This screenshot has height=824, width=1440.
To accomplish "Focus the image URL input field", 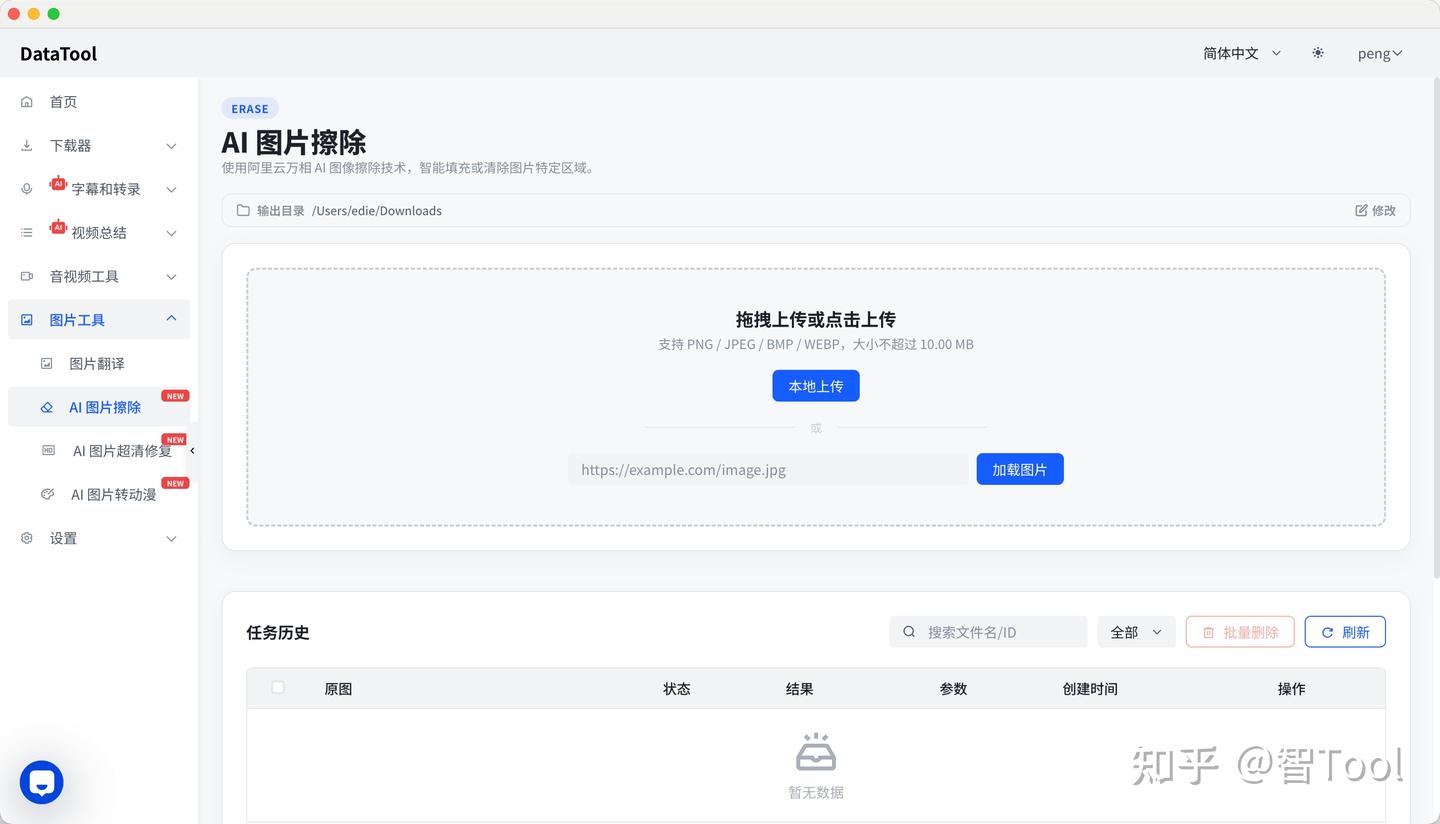I will click(769, 469).
